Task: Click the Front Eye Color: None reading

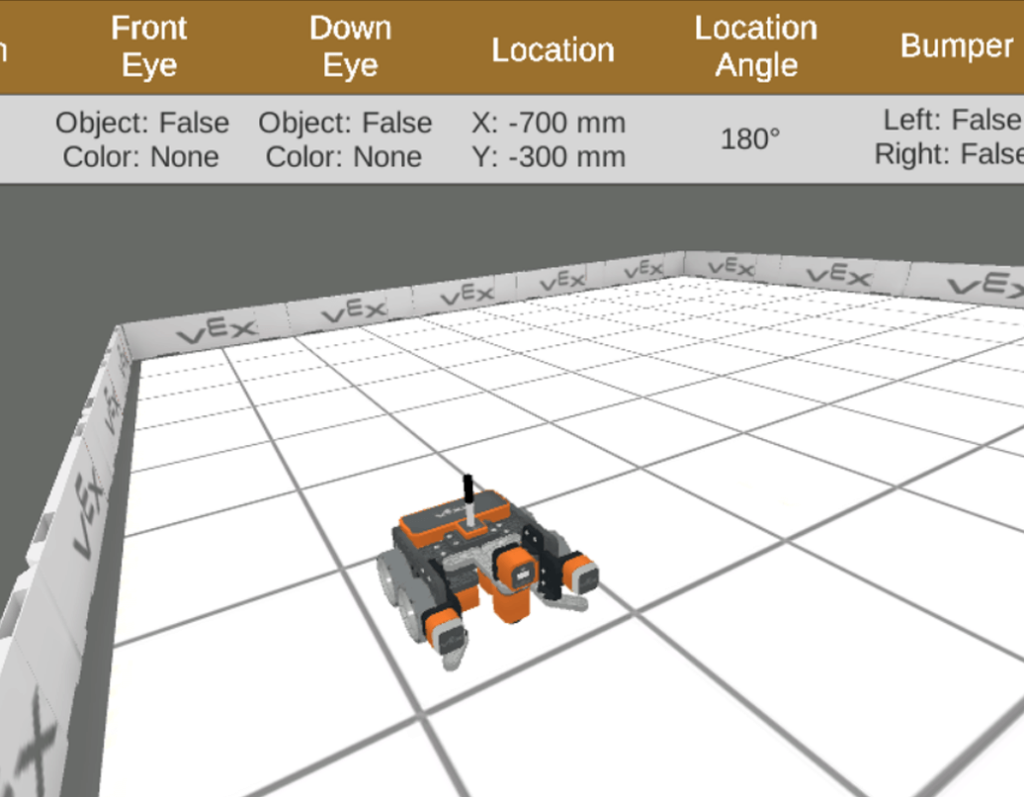Action: tap(141, 157)
